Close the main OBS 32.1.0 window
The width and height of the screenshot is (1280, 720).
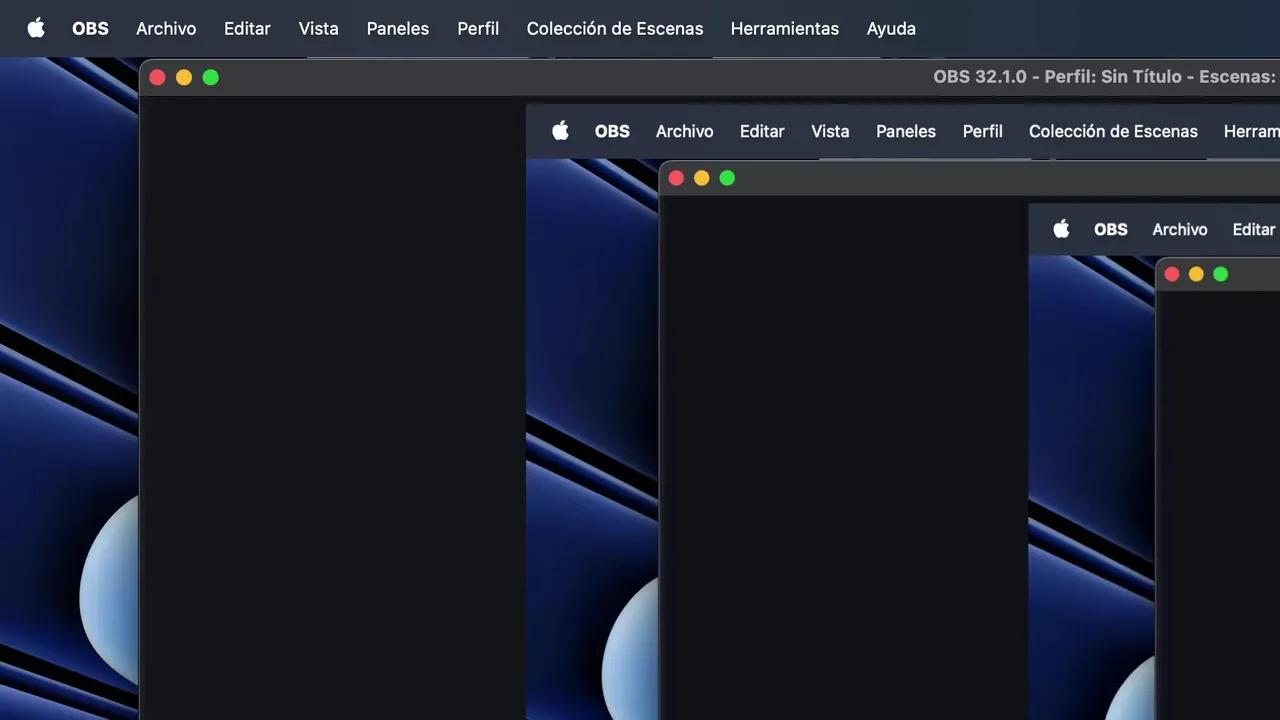157,77
